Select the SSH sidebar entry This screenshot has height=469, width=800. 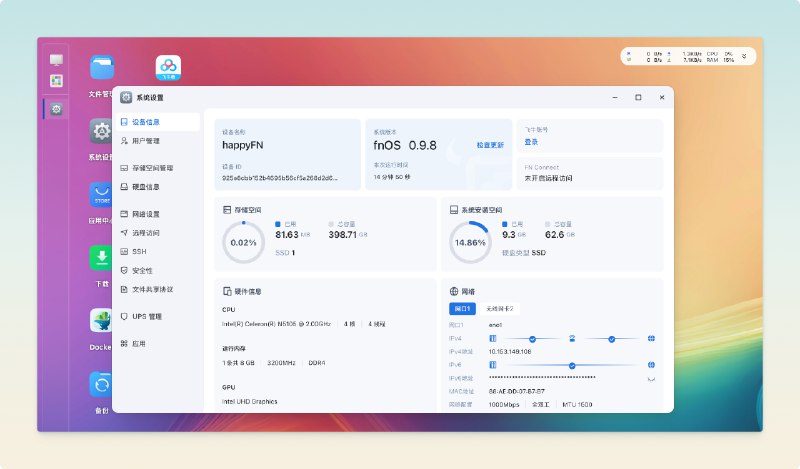coord(138,251)
